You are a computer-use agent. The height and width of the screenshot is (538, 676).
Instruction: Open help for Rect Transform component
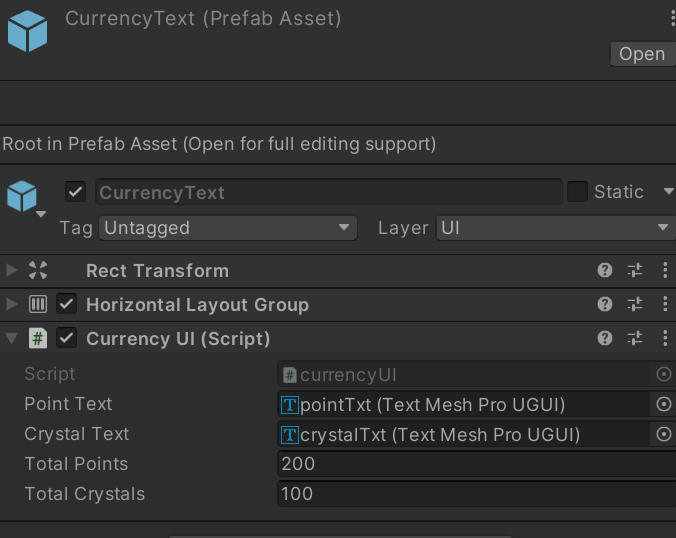tap(604, 270)
